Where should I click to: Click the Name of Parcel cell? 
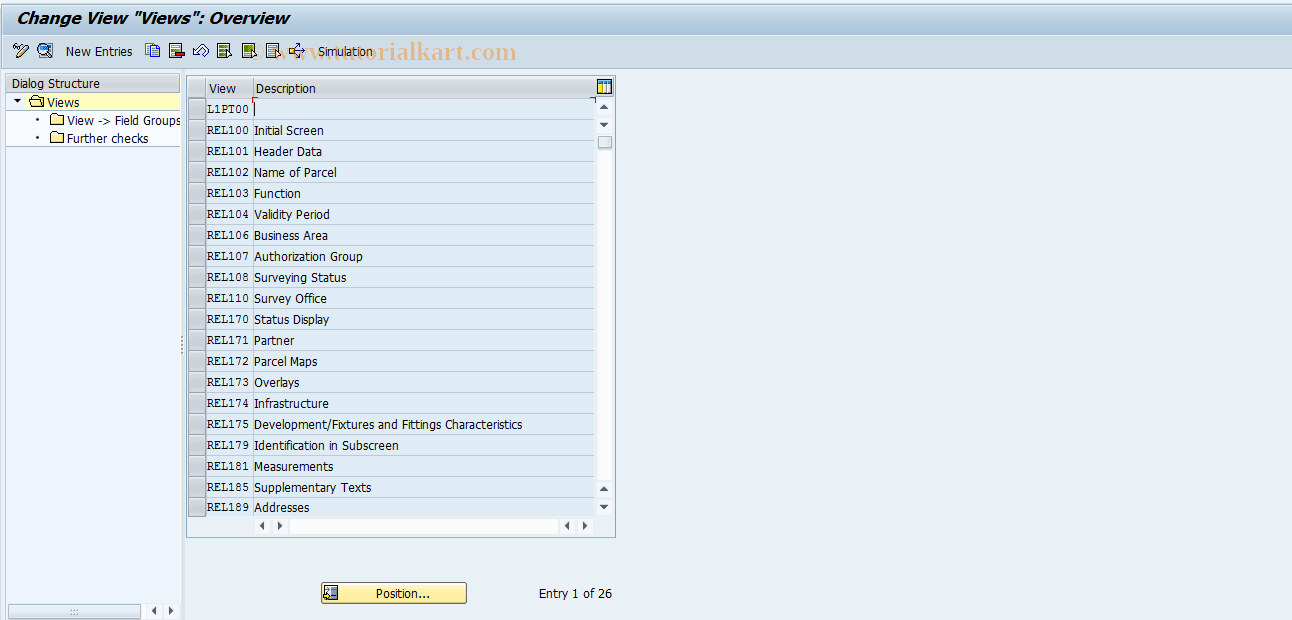pyautogui.click(x=423, y=172)
